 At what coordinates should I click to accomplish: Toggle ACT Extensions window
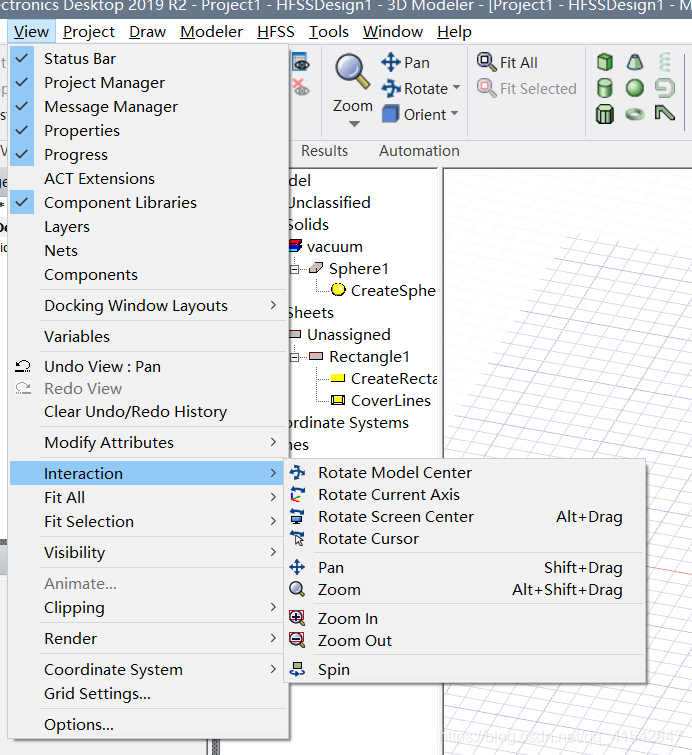coord(149,179)
